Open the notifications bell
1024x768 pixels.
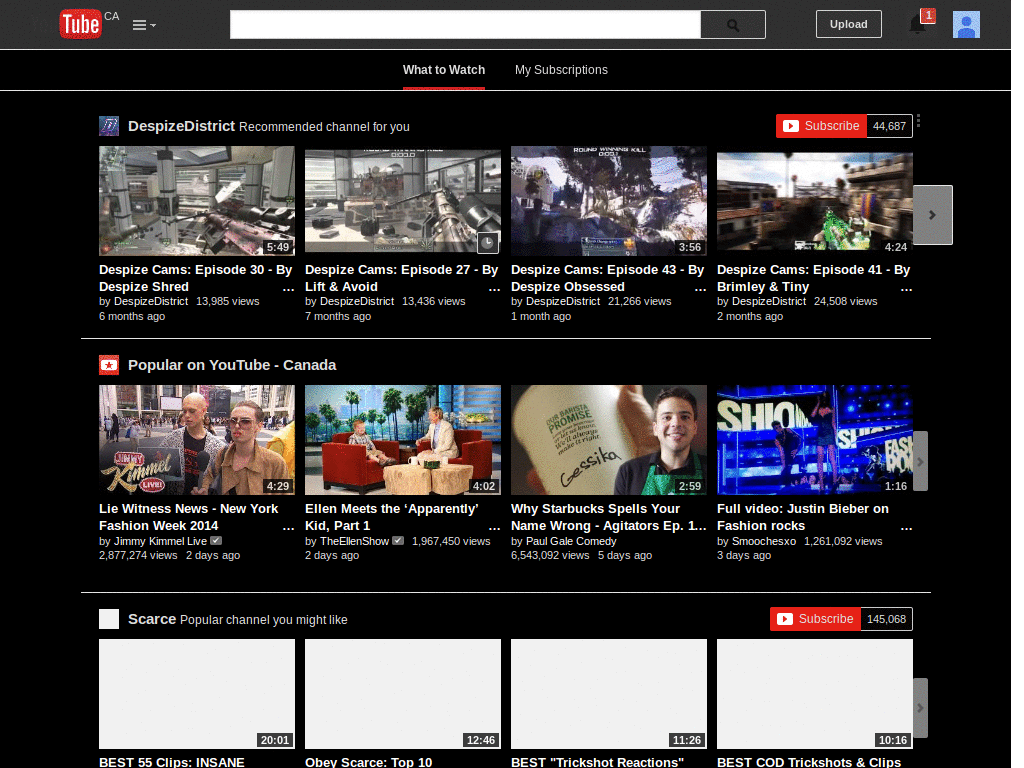[918, 24]
